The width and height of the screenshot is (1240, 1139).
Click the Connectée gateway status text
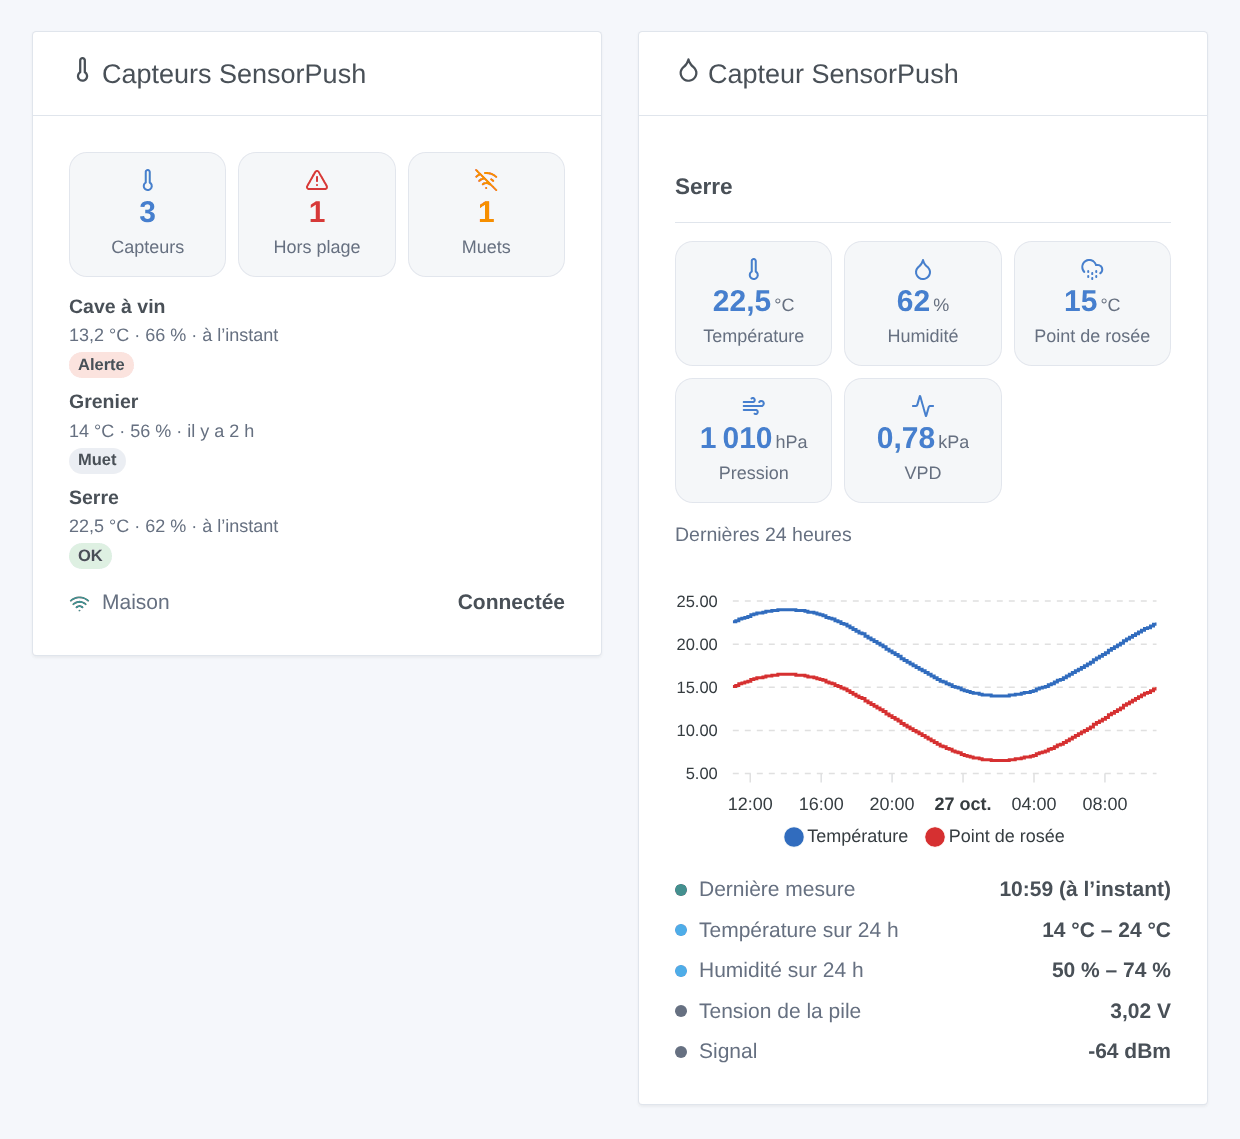point(511,602)
